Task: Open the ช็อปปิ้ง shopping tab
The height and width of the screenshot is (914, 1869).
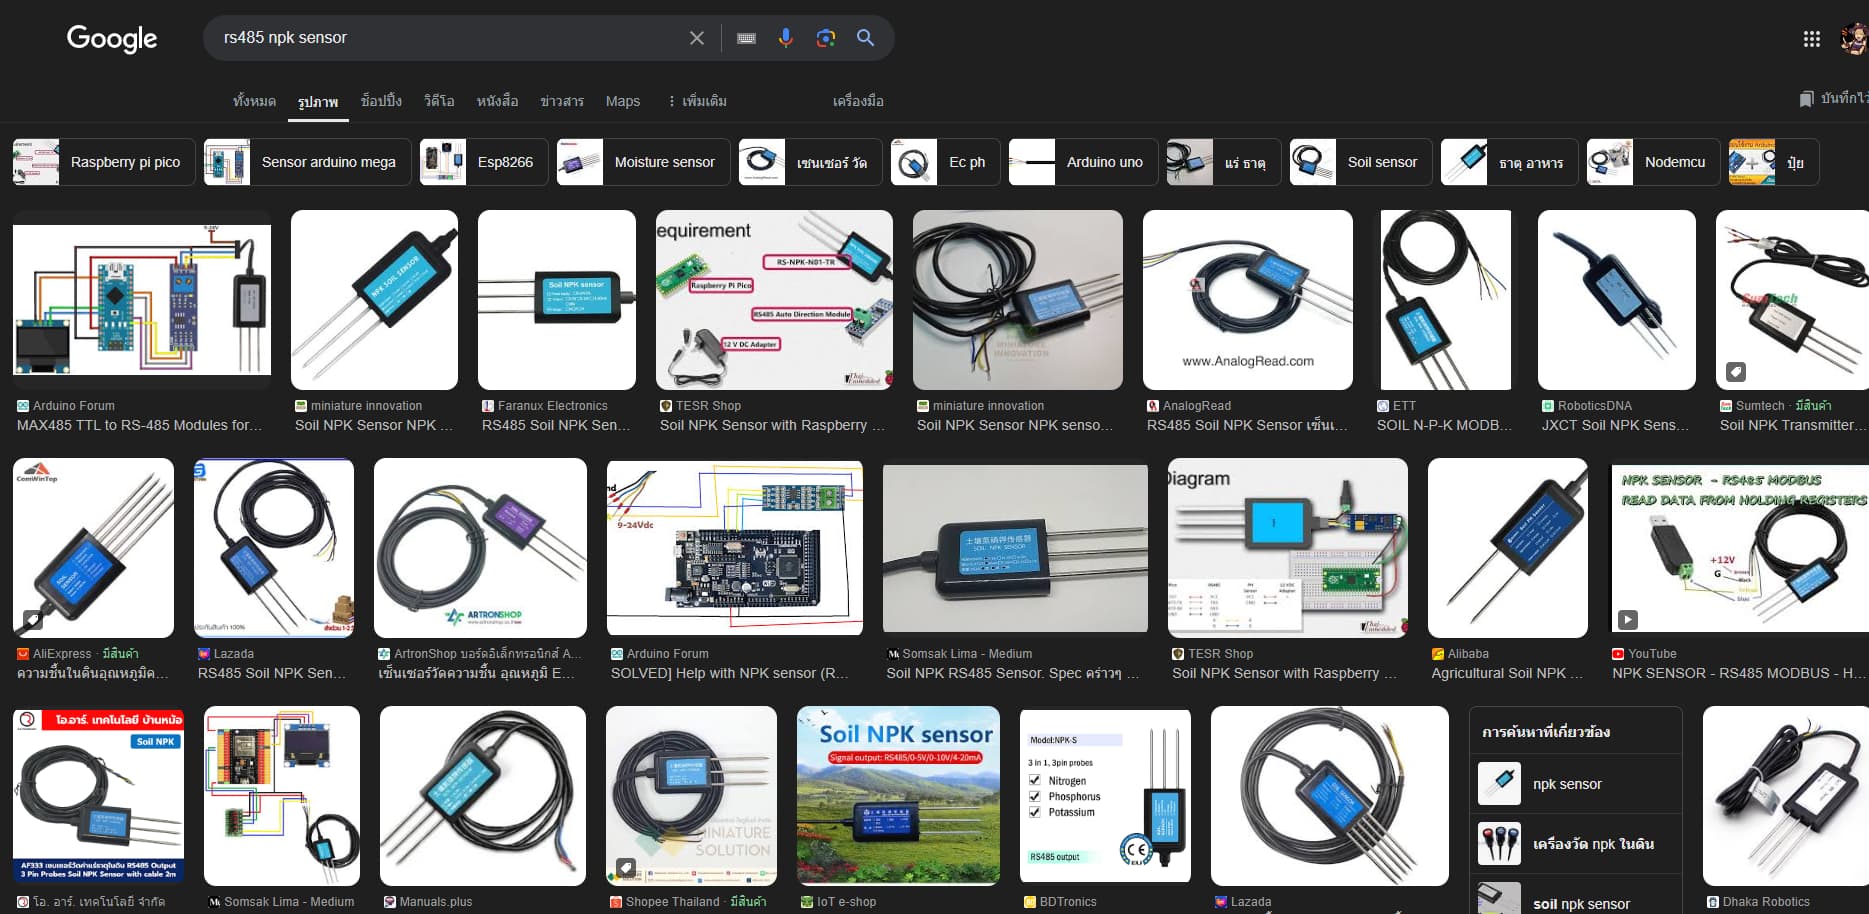Action: click(381, 101)
